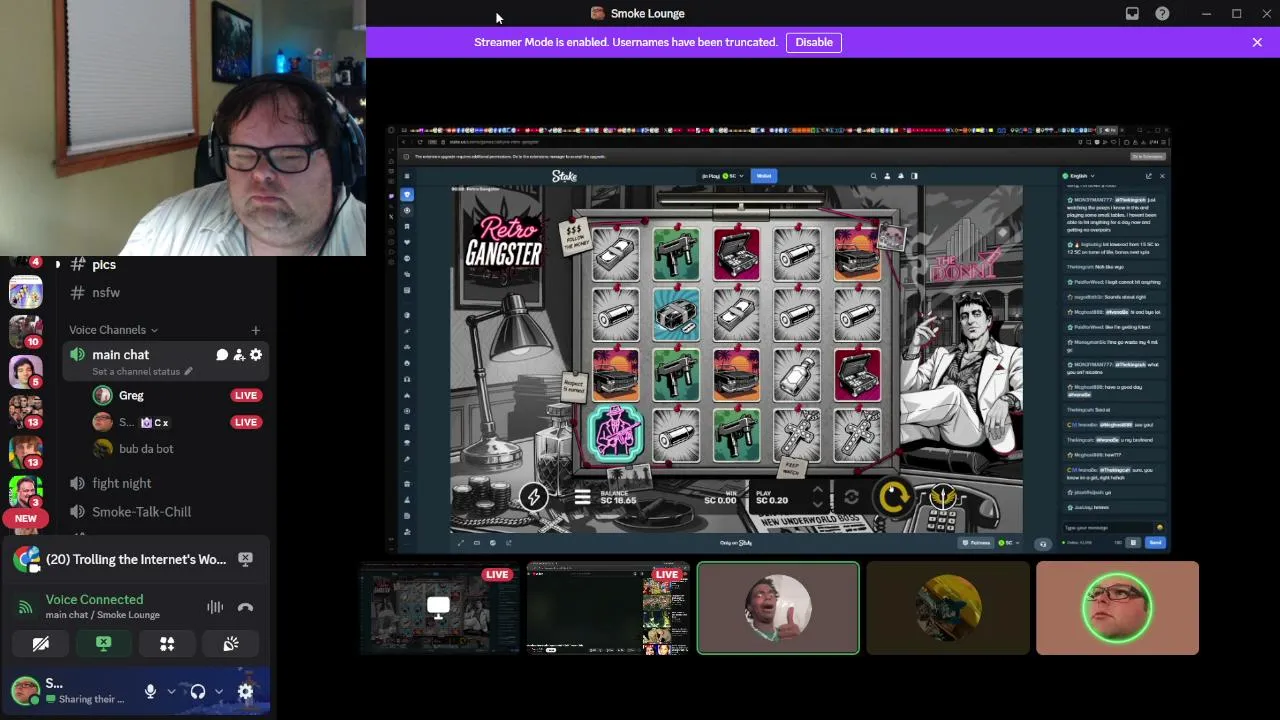
Task: Open second LIVE stream thumbnail
Action: point(608,608)
